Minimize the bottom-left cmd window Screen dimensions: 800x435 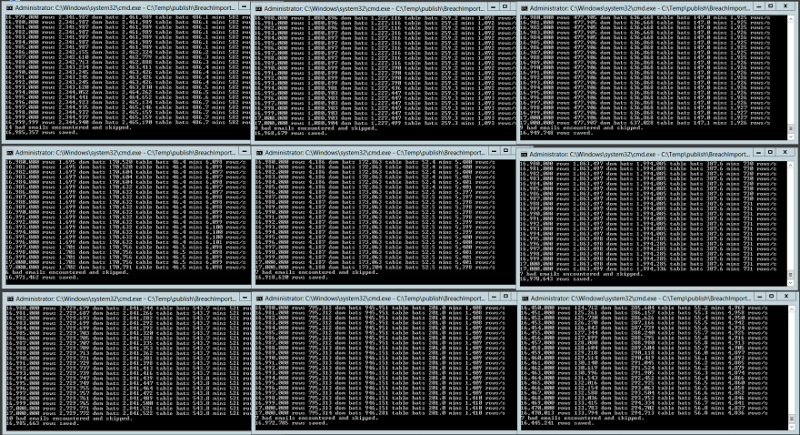click(x=244, y=297)
